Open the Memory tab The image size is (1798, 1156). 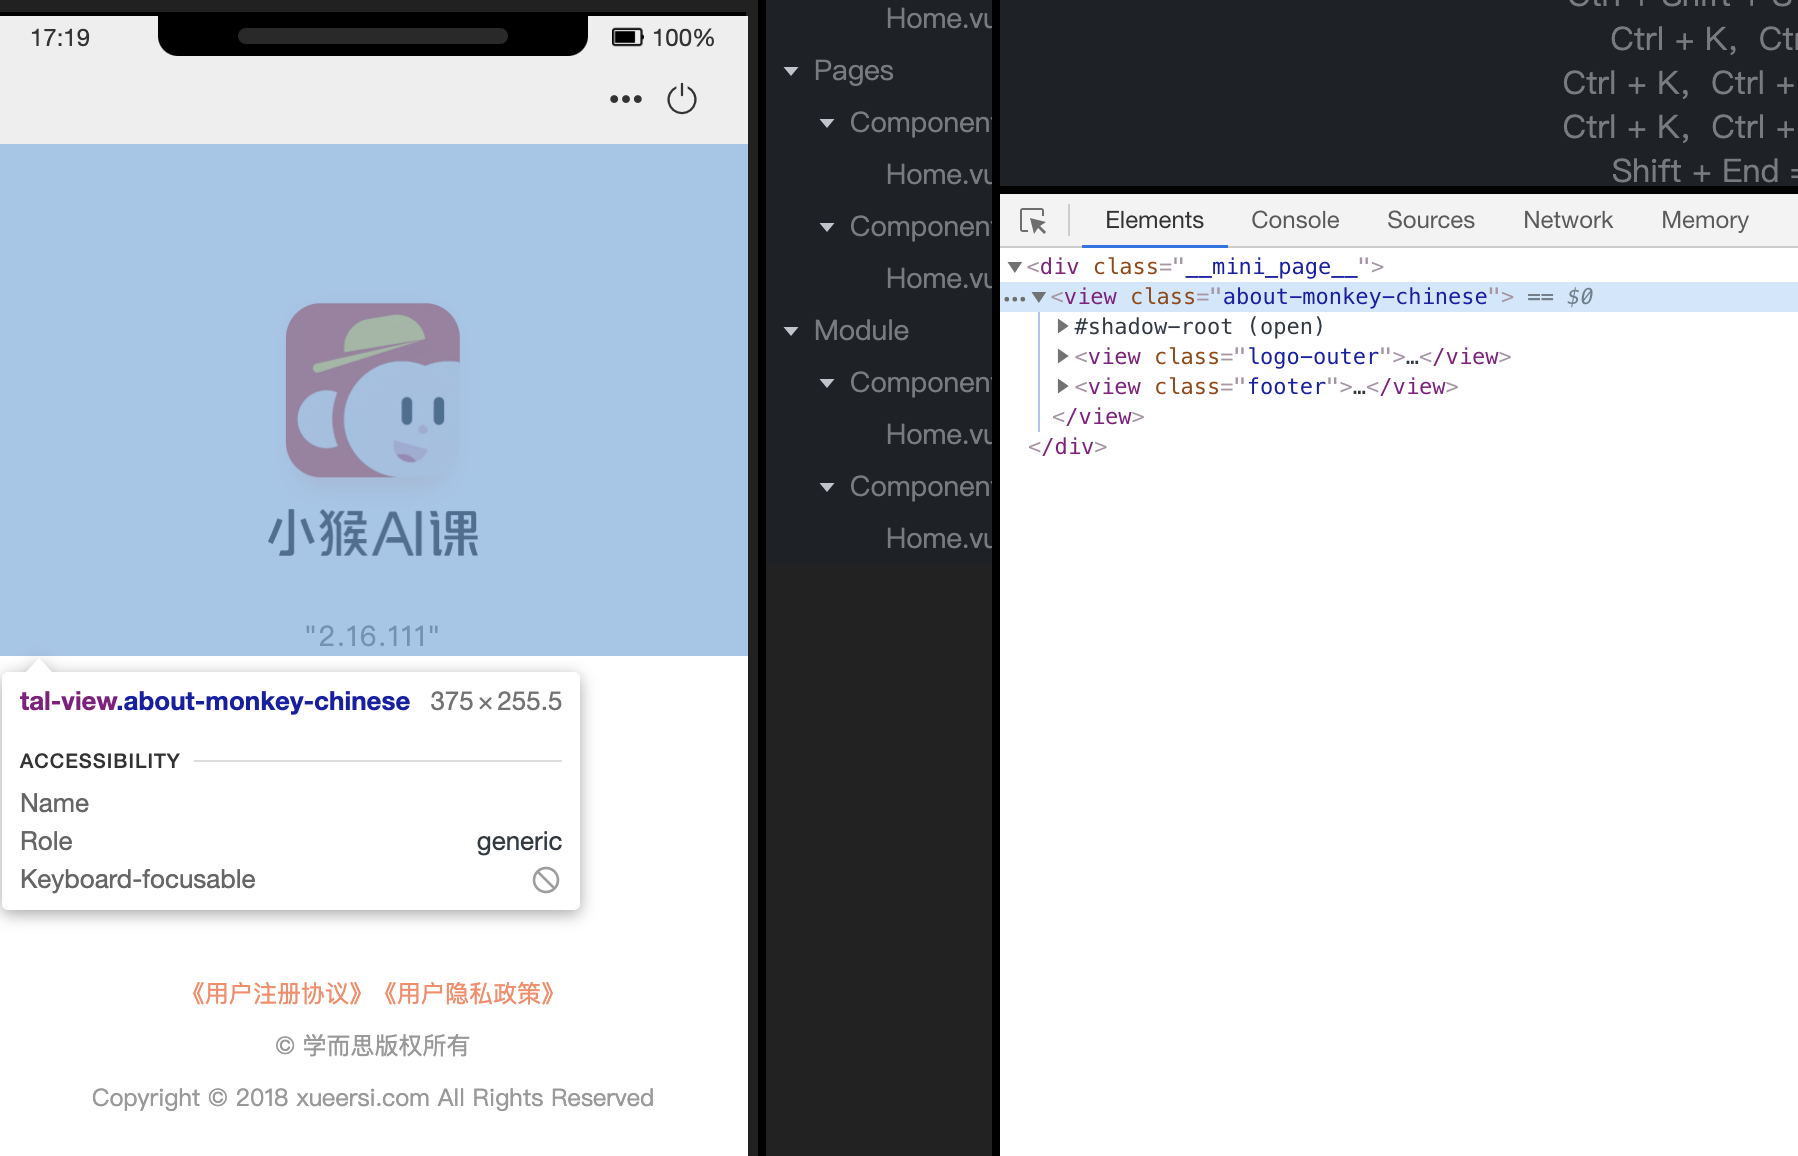tap(1705, 220)
